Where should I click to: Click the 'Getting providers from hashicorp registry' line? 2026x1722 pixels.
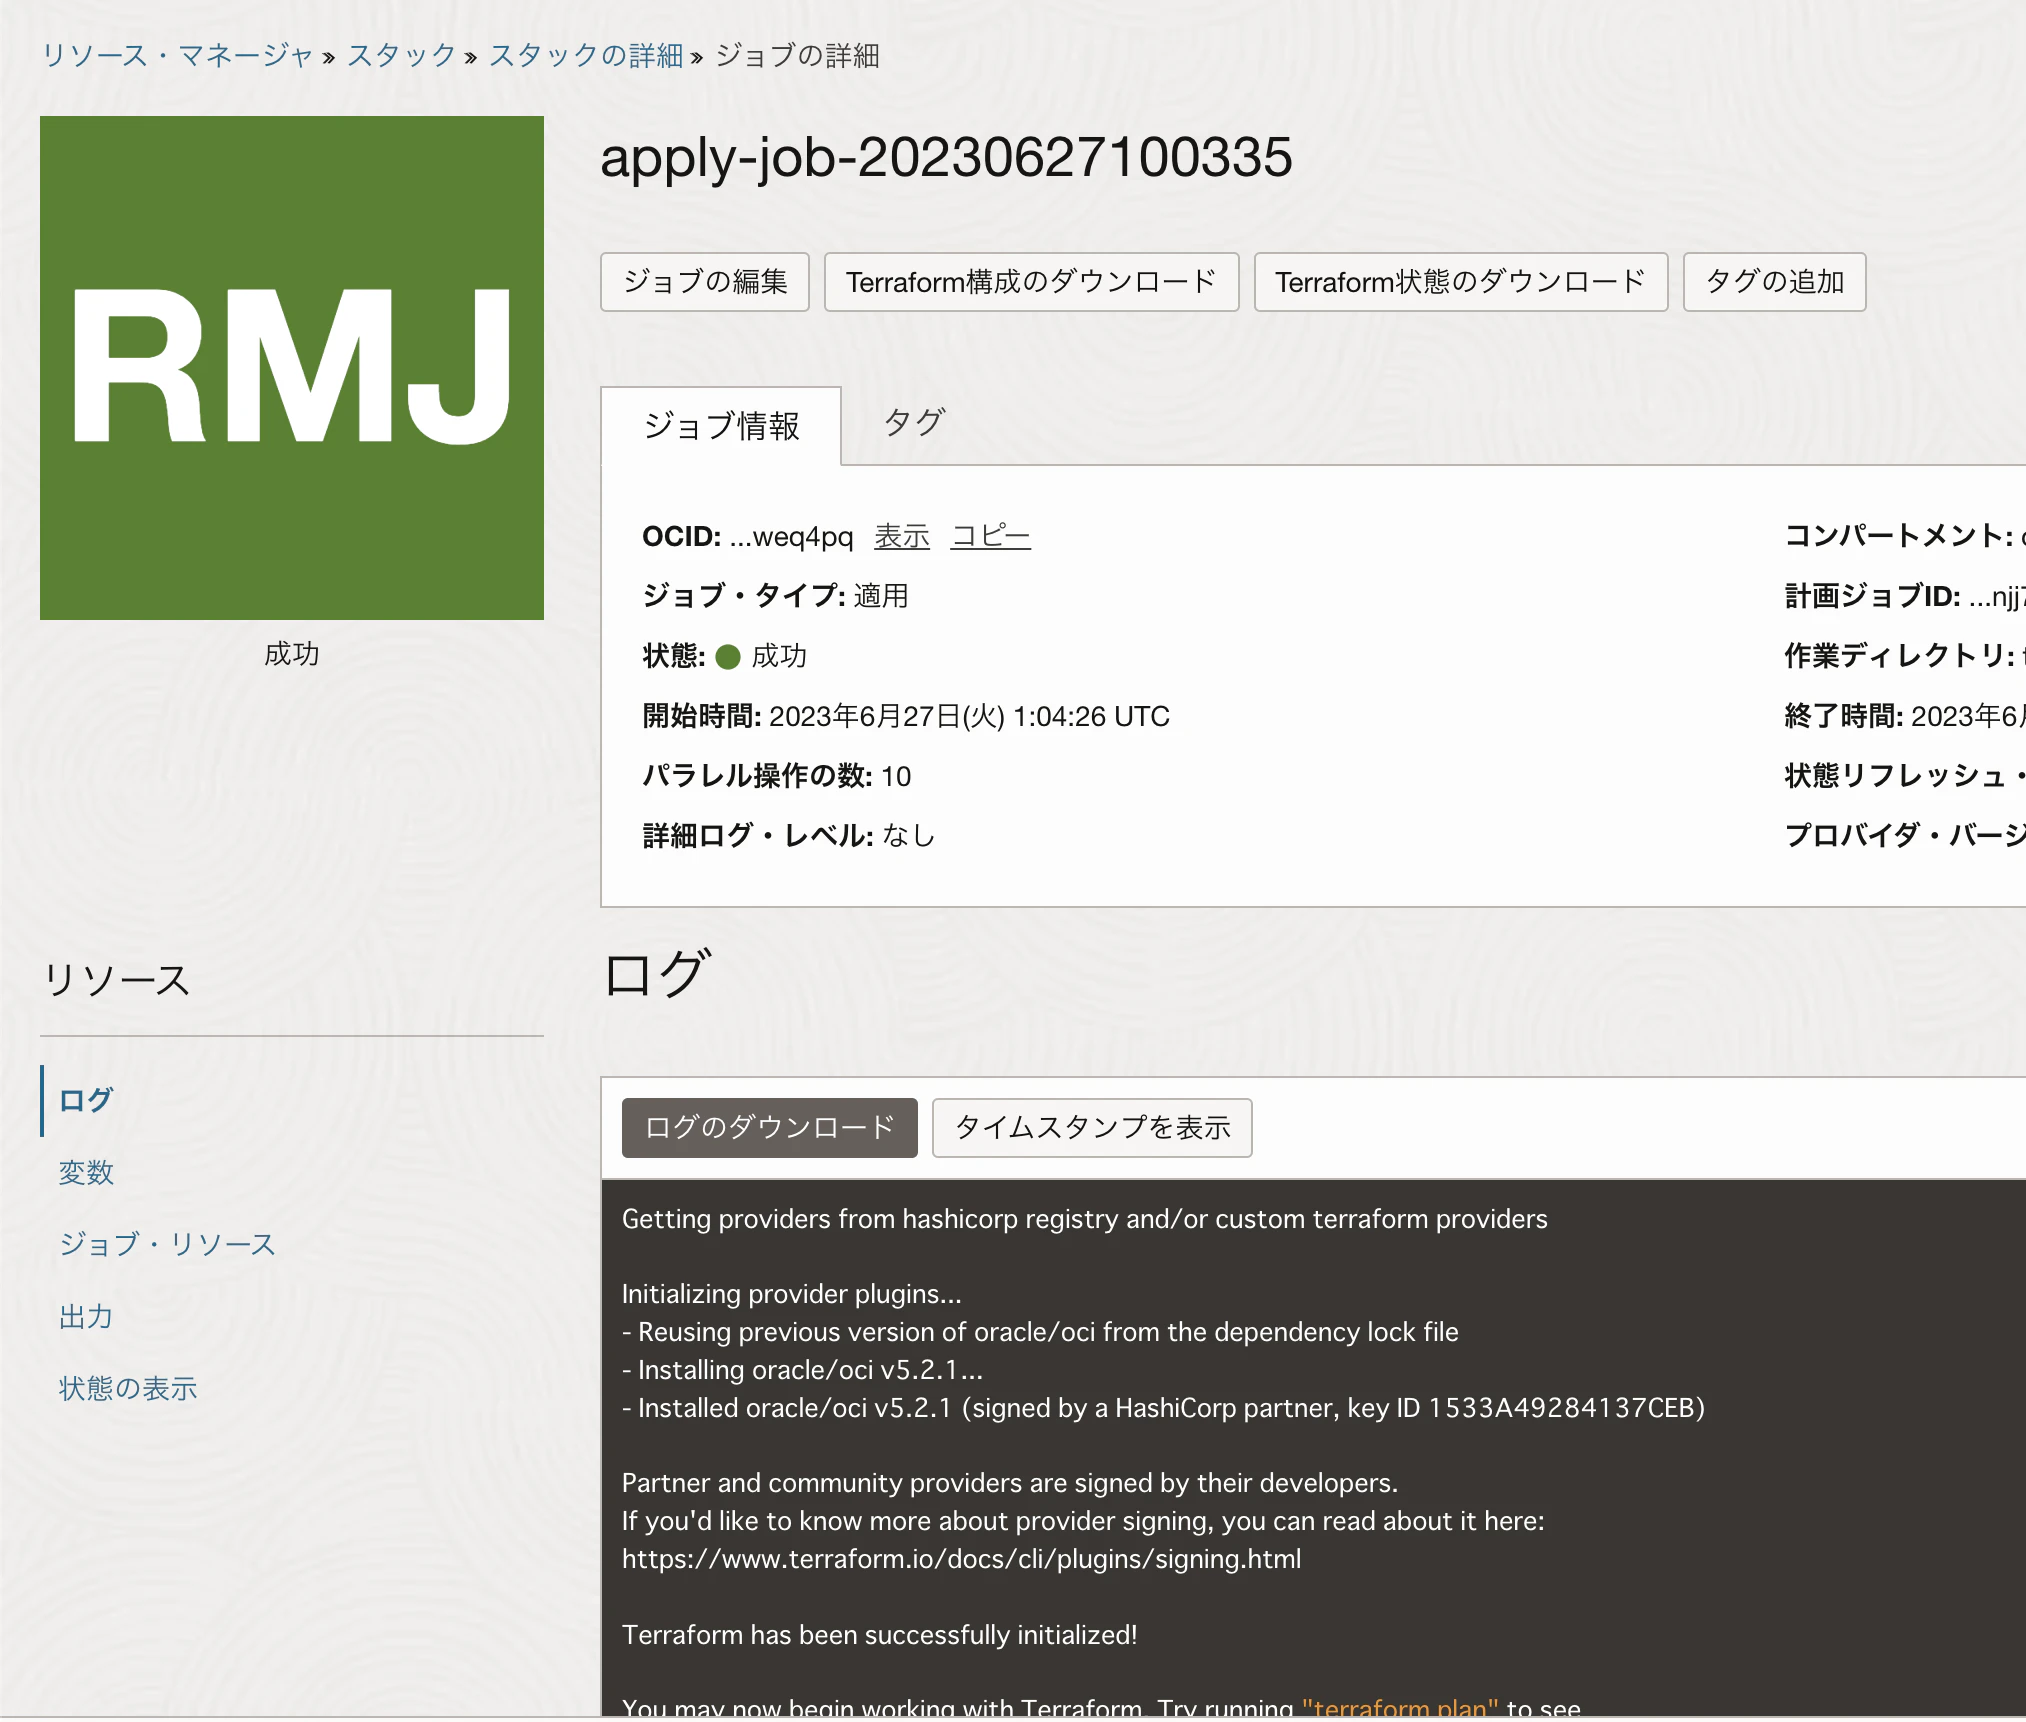pos(1084,1219)
